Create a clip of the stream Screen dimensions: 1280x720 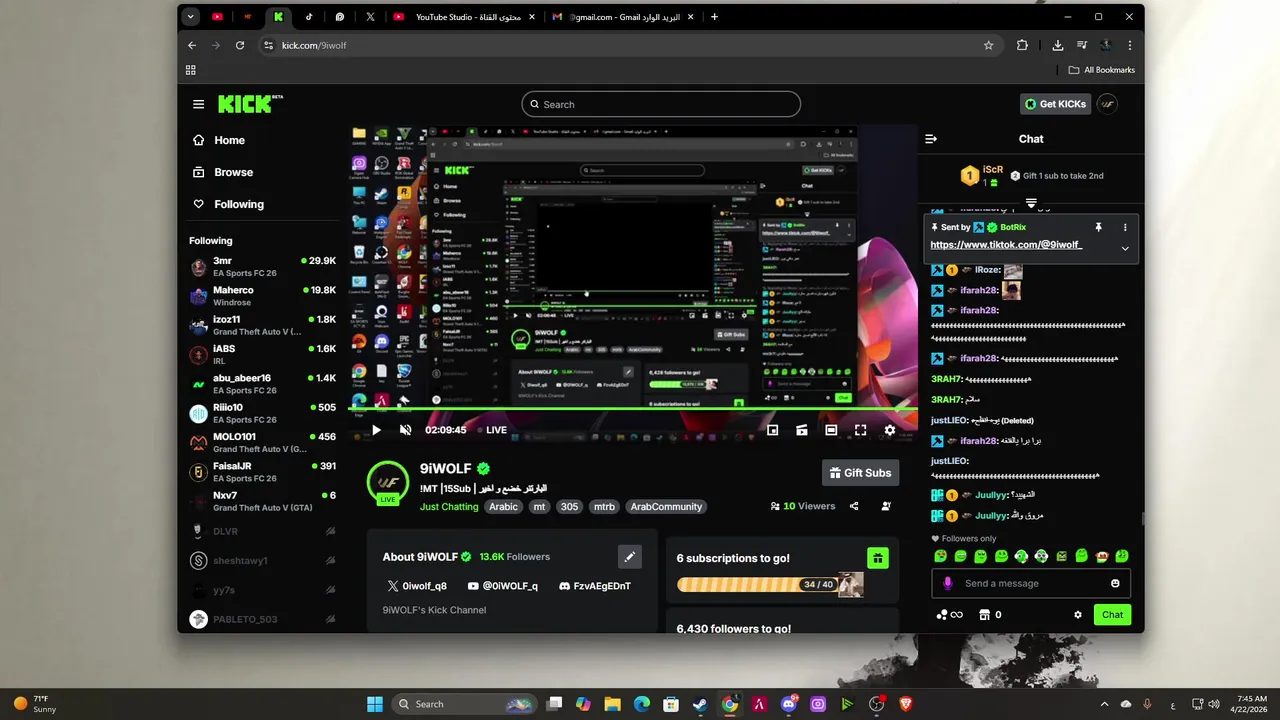801,430
